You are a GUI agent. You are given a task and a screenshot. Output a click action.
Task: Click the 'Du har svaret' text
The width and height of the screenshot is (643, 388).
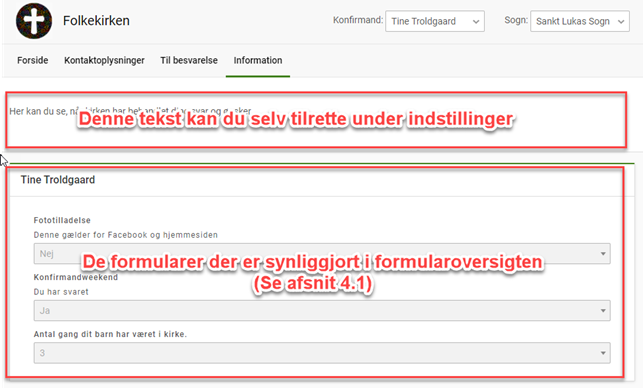[61, 292]
